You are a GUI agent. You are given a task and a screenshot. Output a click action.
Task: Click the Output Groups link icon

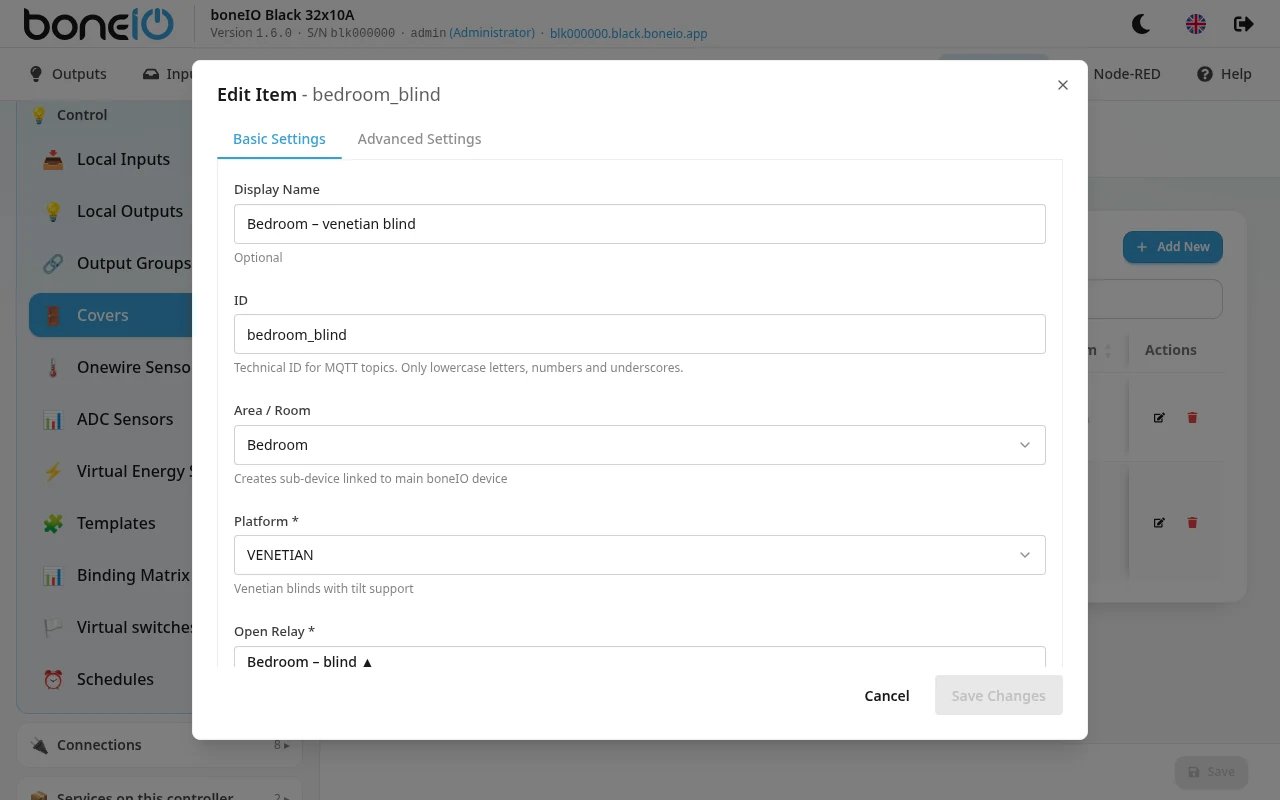[53, 263]
